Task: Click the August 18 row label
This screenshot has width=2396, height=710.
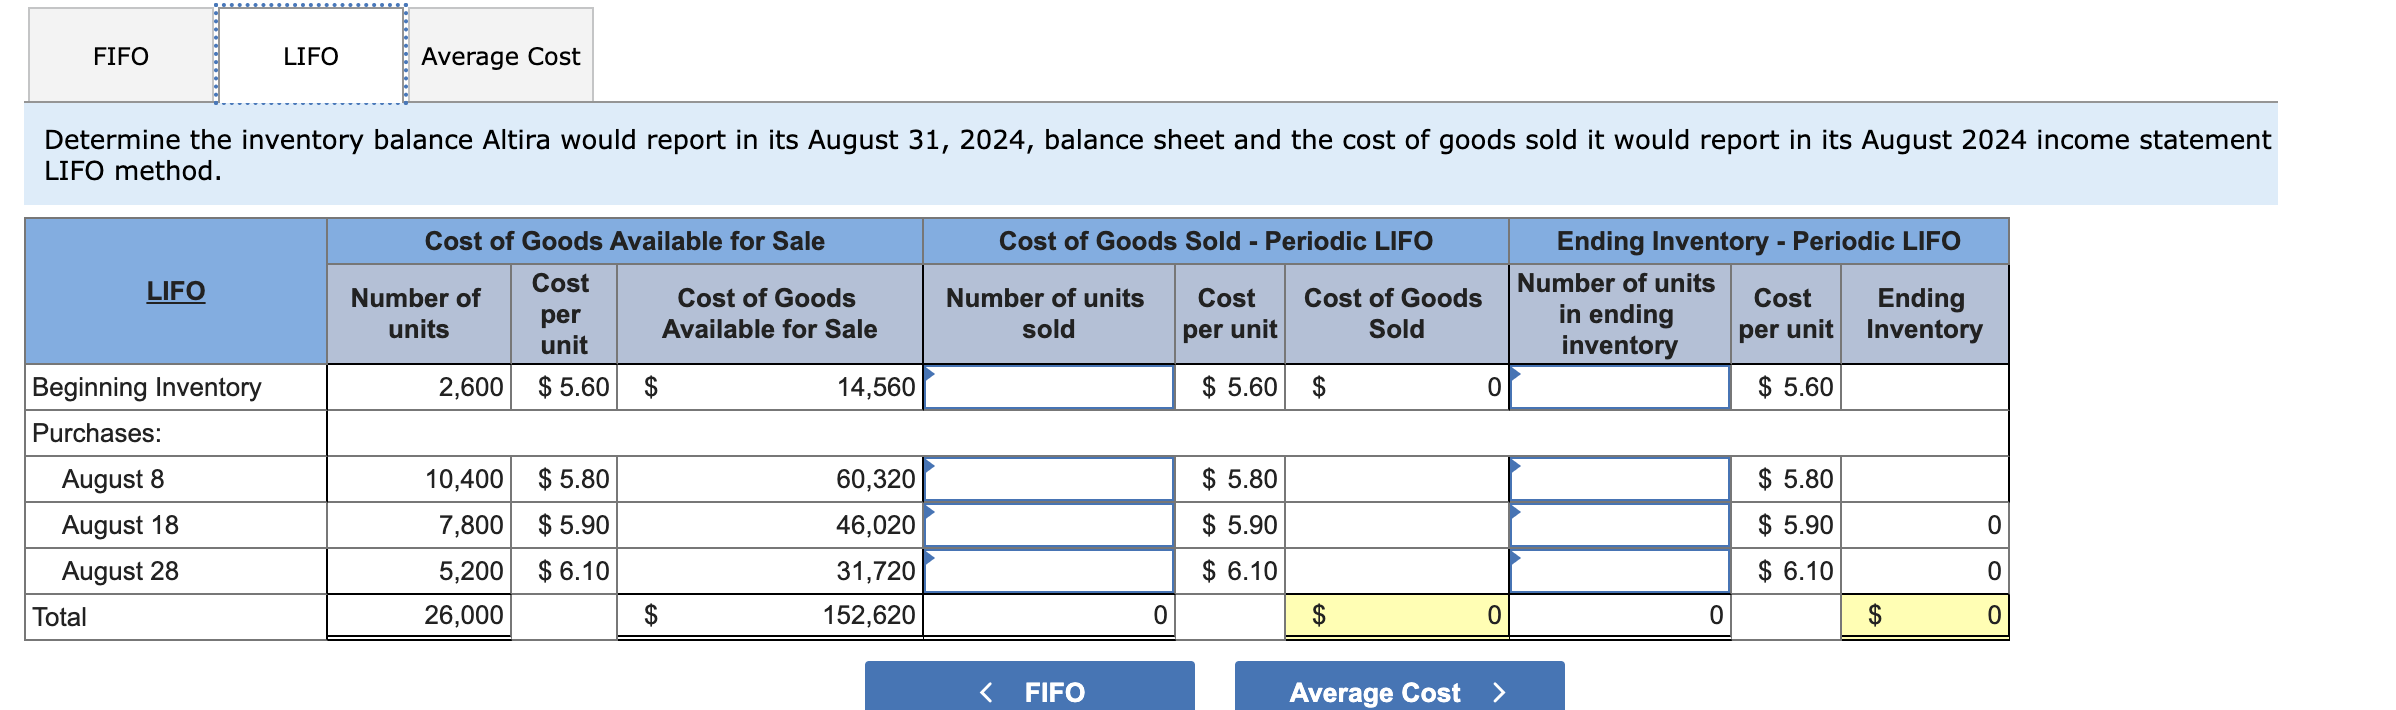Action: (x=120, y=525)
